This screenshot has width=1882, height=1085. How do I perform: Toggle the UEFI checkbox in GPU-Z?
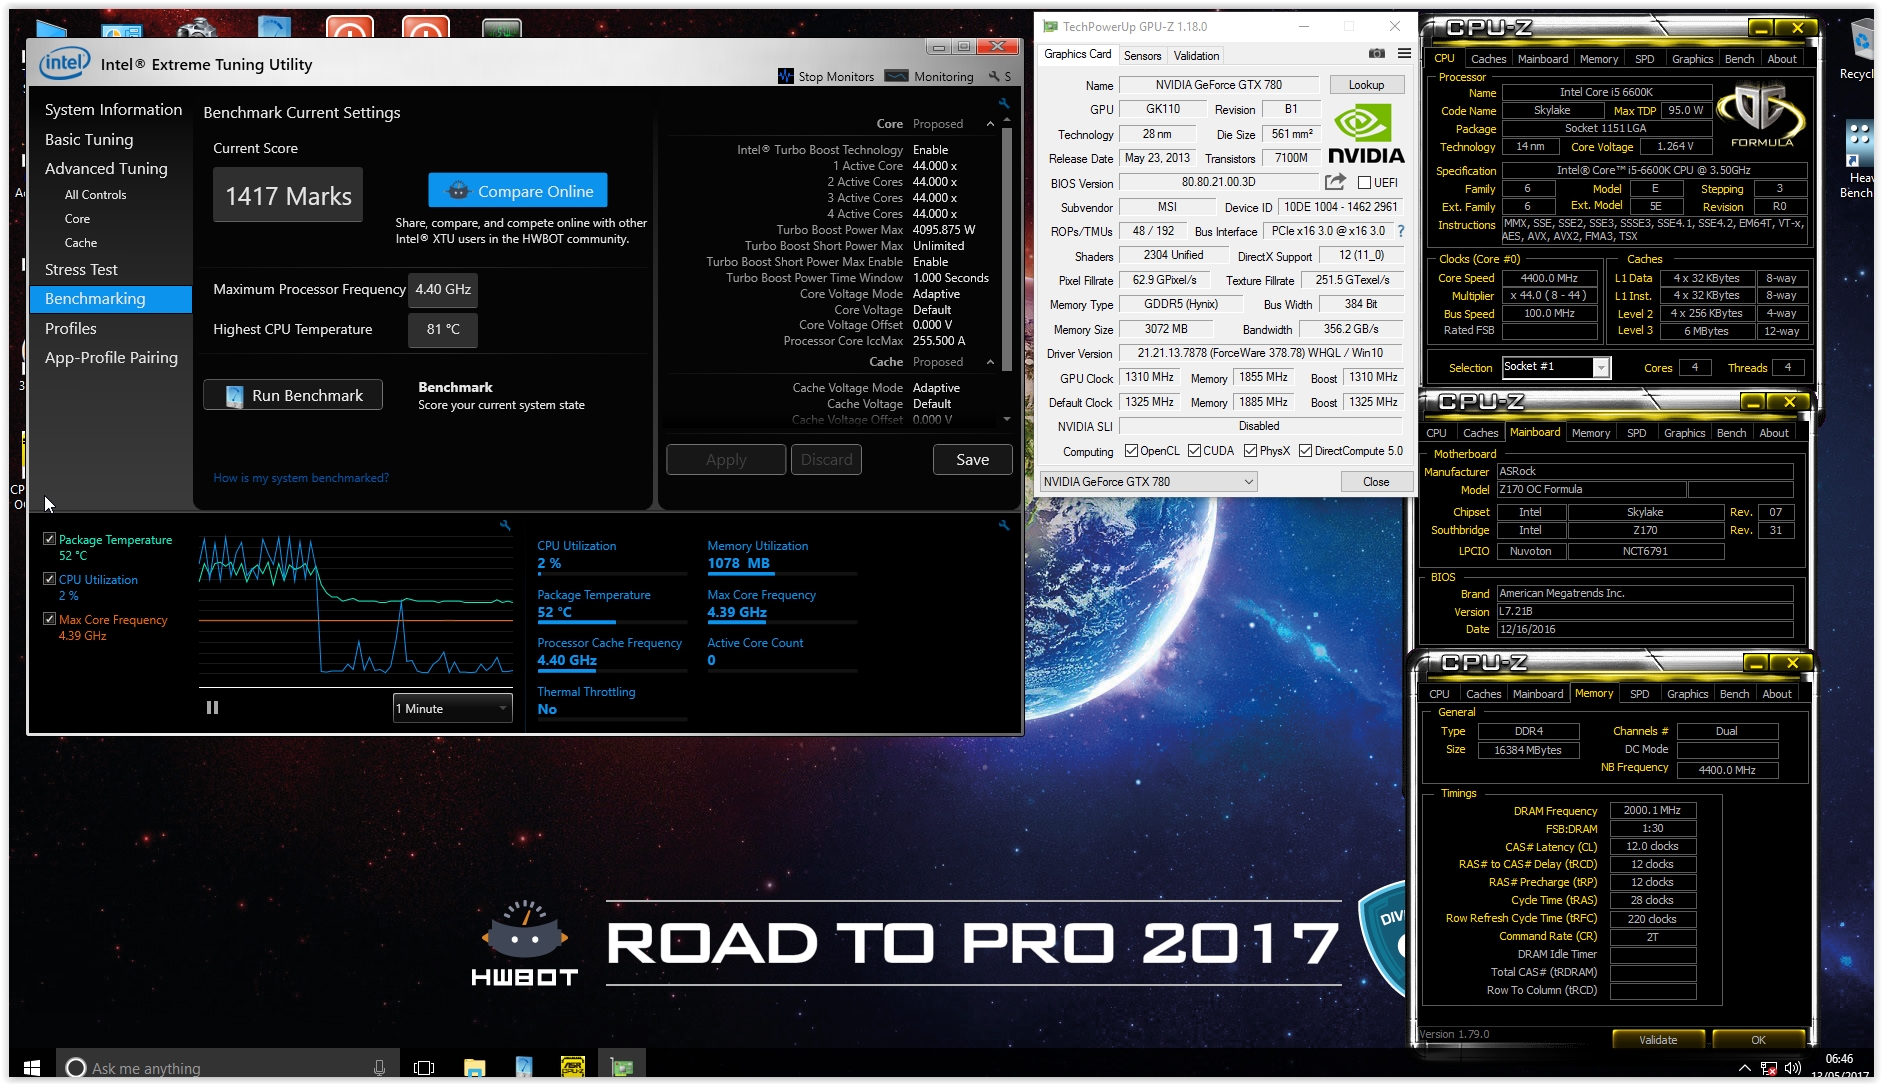pos(1364,182)
